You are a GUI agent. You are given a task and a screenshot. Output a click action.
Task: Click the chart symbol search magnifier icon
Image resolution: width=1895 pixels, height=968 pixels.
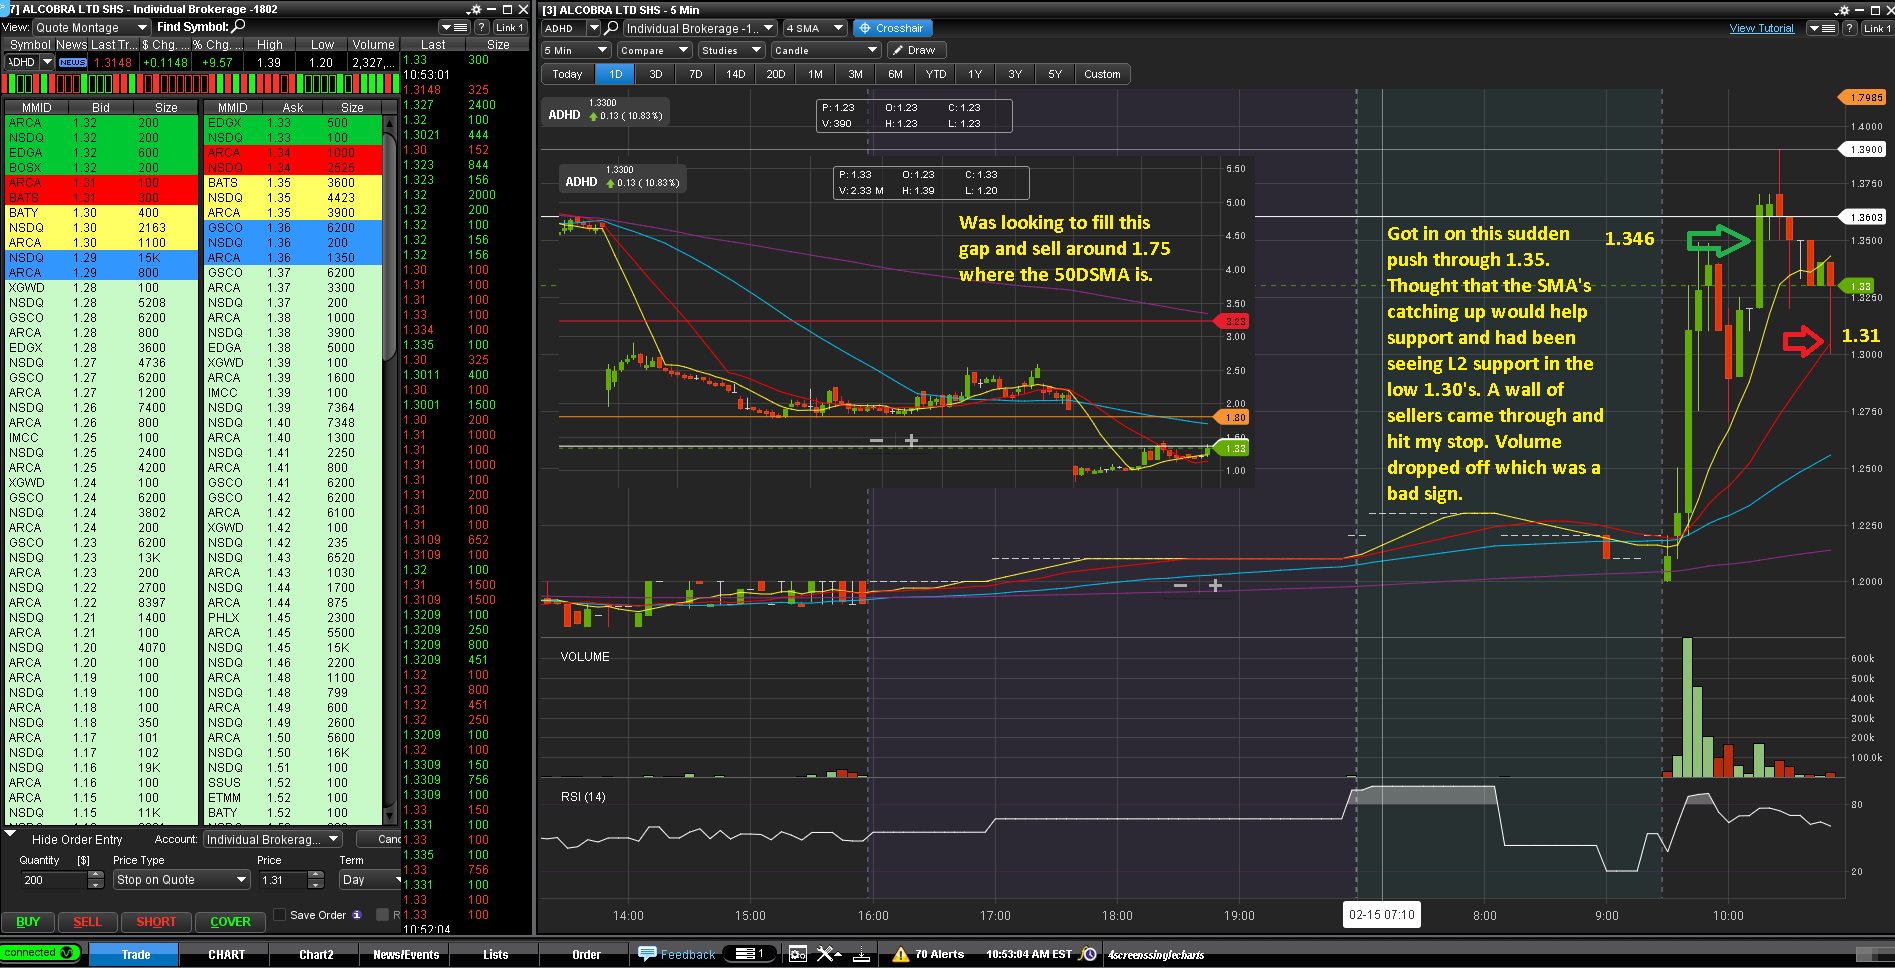point(611,28)
